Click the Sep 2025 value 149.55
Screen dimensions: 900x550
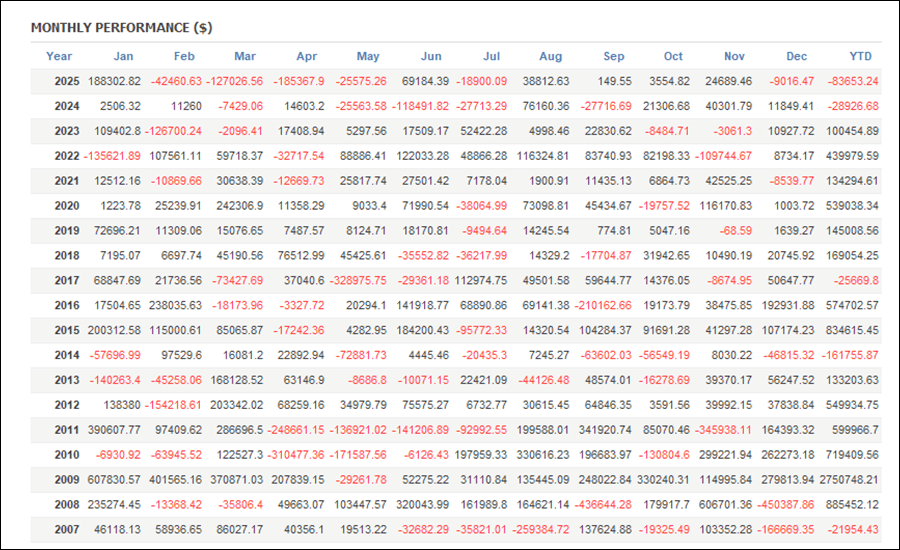coord(612,81)
